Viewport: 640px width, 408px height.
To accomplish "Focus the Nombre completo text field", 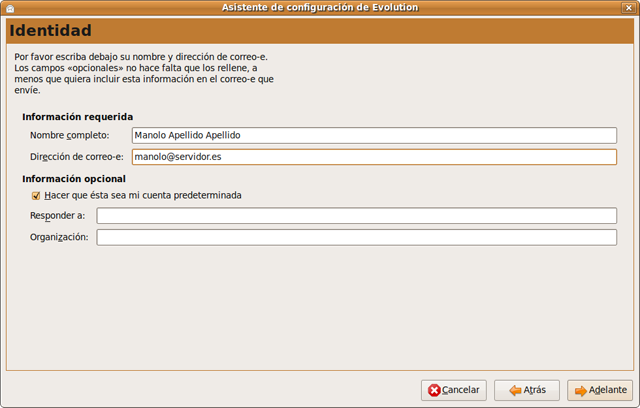I will click(373, 136).
